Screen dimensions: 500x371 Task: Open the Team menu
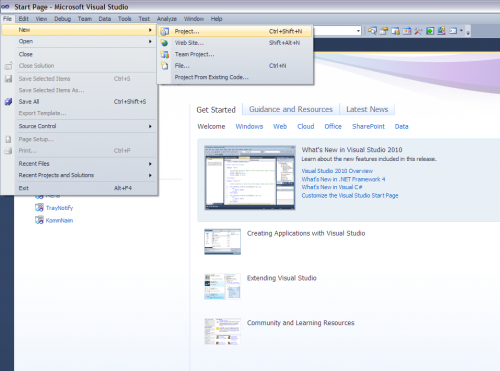click(85, 19)
